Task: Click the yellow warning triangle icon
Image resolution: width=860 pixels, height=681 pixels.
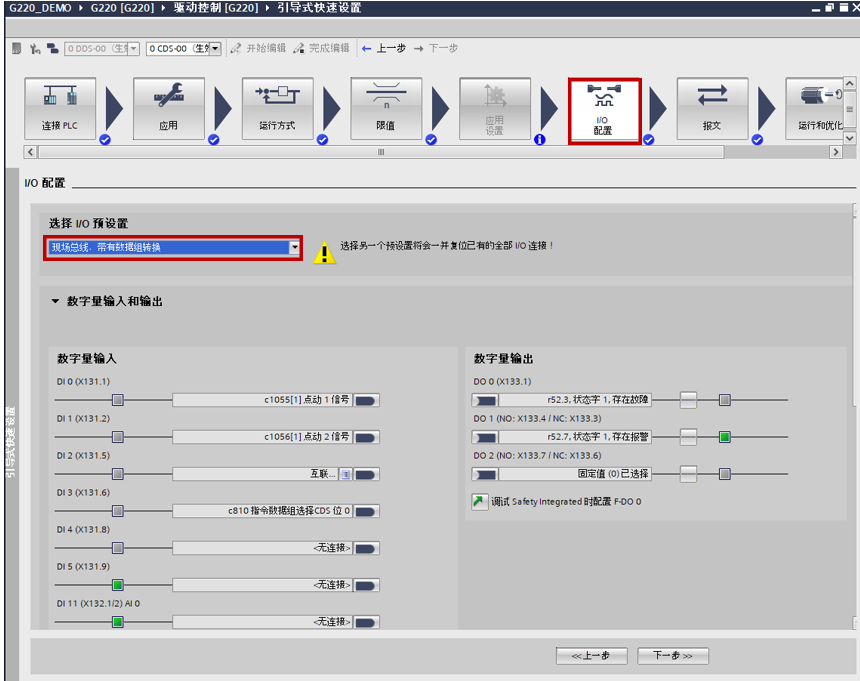Action: click(x=324, y=251)
